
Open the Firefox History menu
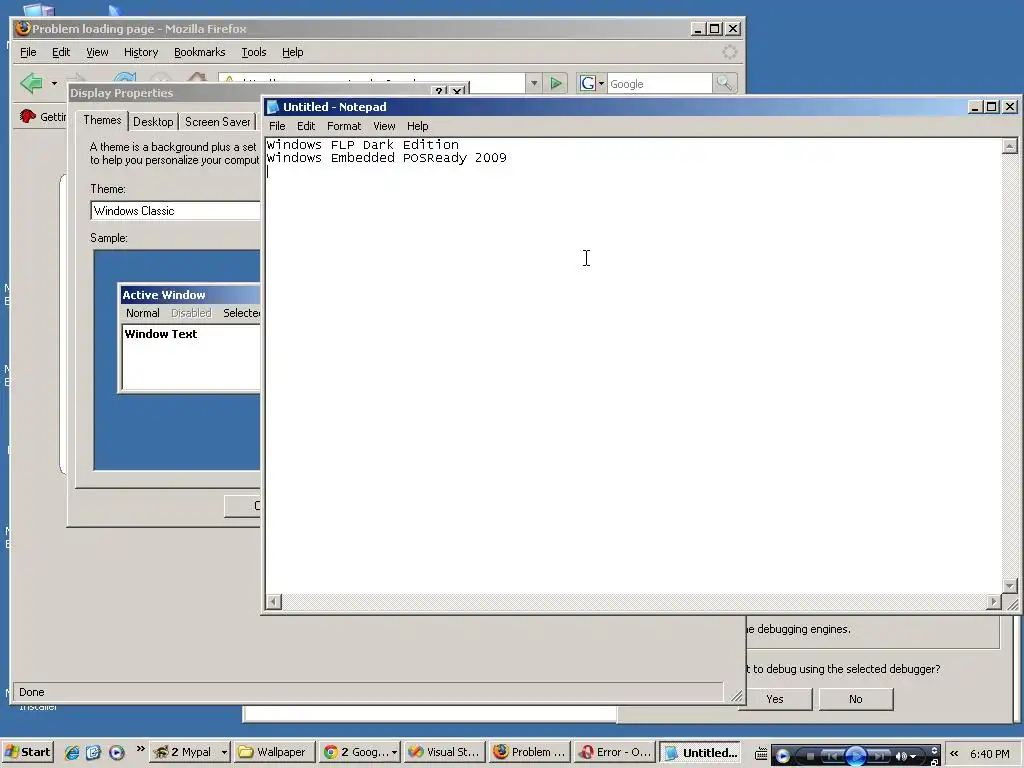tap(141, 52)
